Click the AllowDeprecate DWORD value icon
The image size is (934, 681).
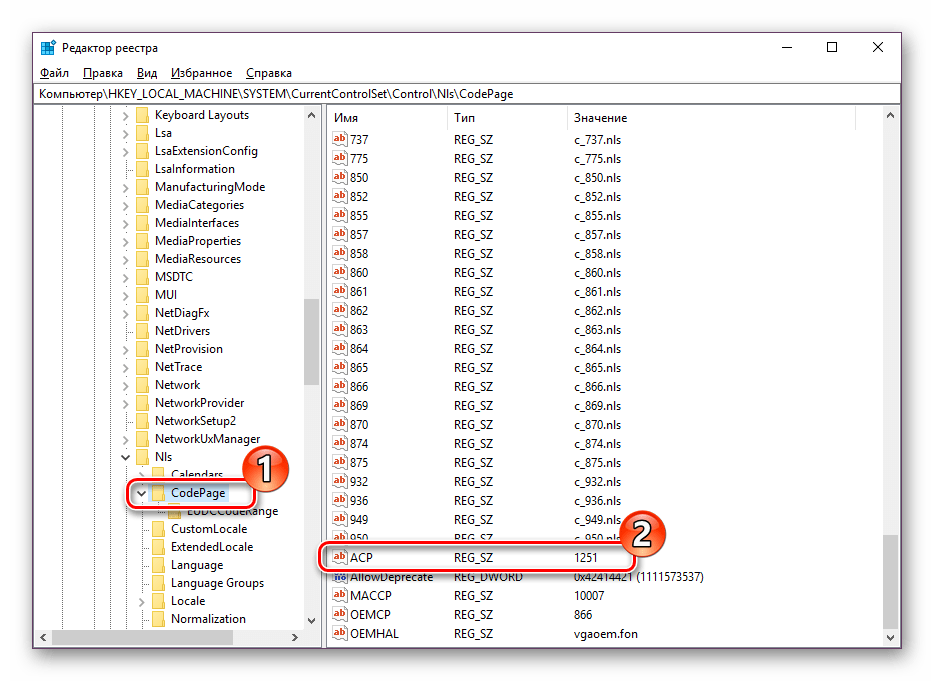coord(339,577)
